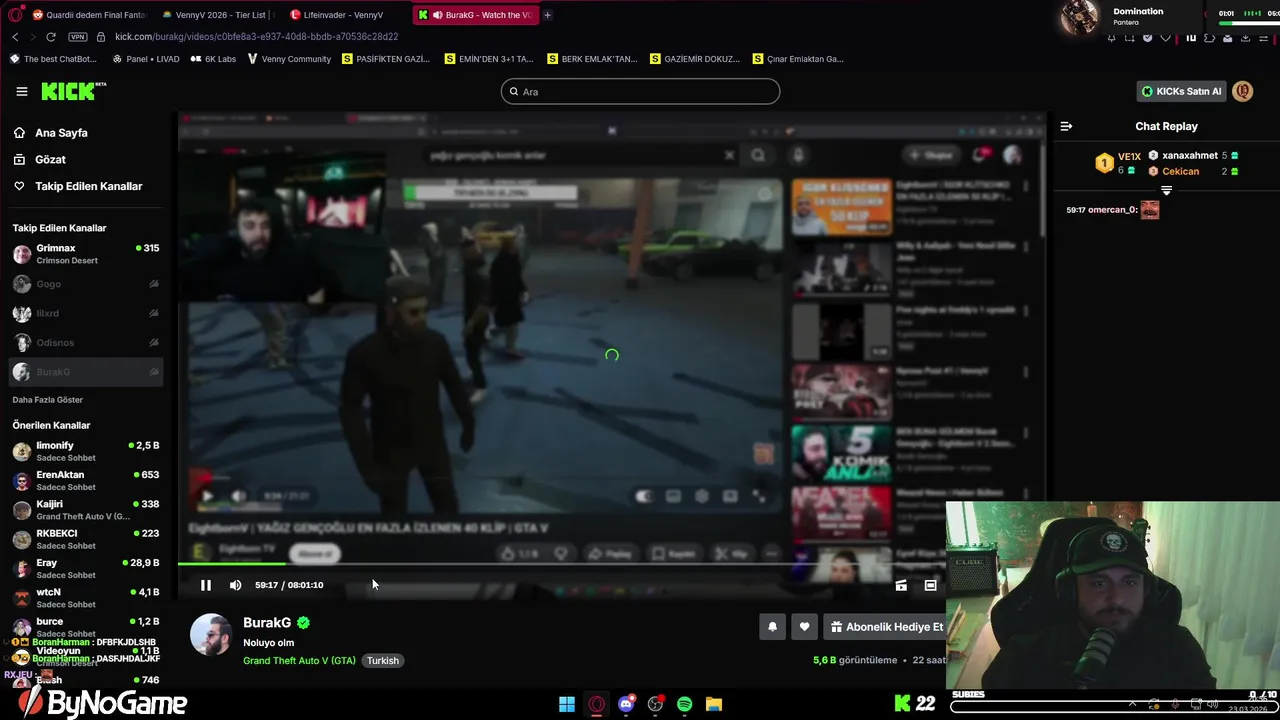Collapse the Chat Replay panel
Screen dimensions: 1280x720
click(1066, 126)
